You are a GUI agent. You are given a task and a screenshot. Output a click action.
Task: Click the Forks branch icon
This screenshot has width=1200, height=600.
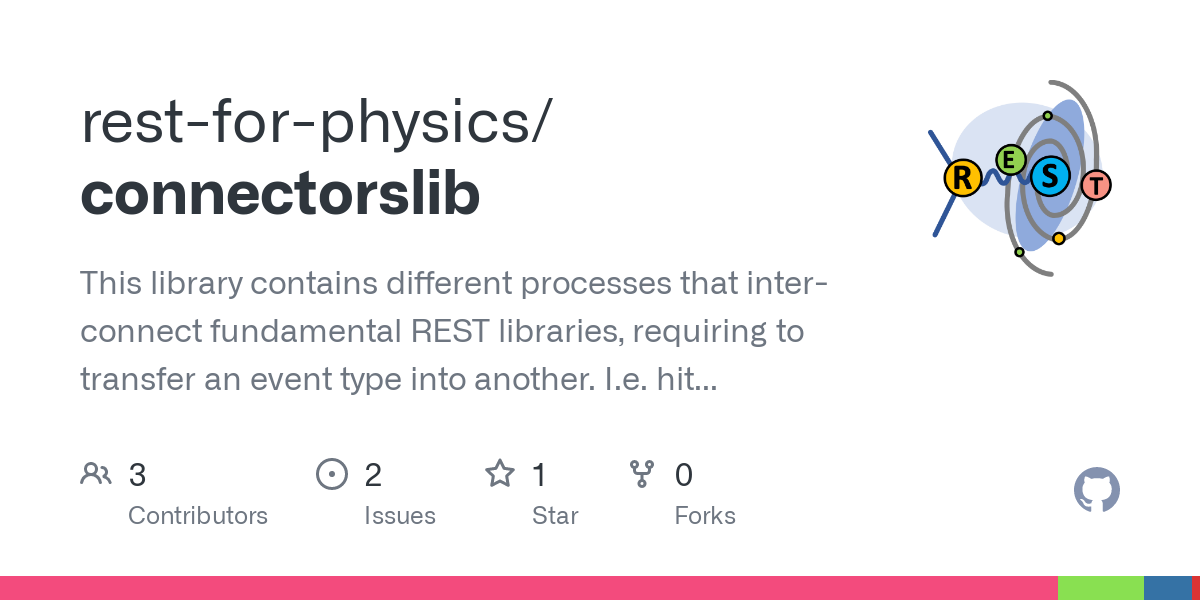(641, 473)
